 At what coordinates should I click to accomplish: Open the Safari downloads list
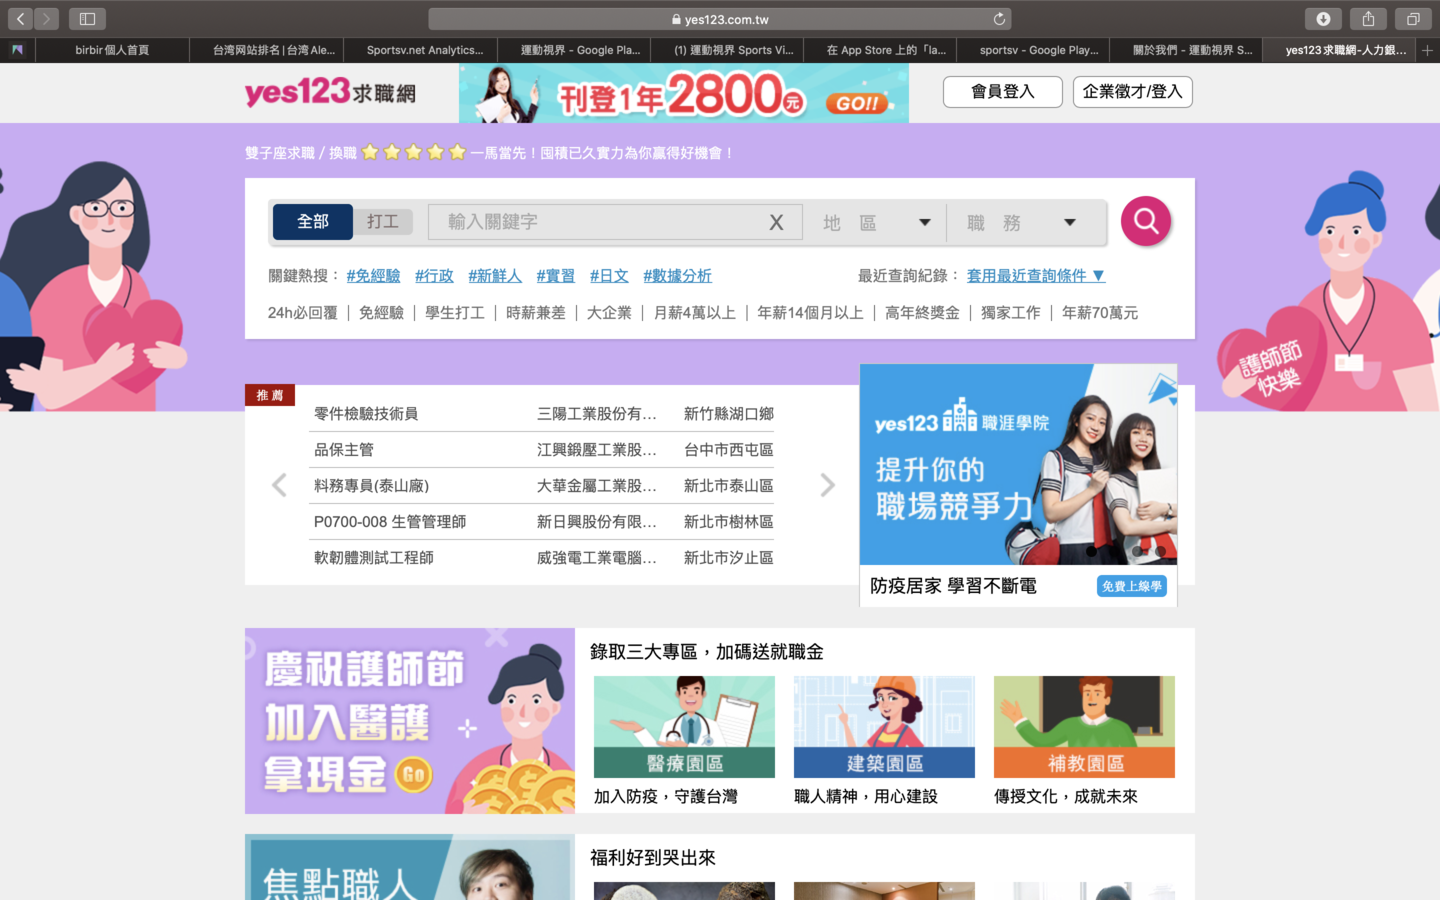(x=1323, y=19)
